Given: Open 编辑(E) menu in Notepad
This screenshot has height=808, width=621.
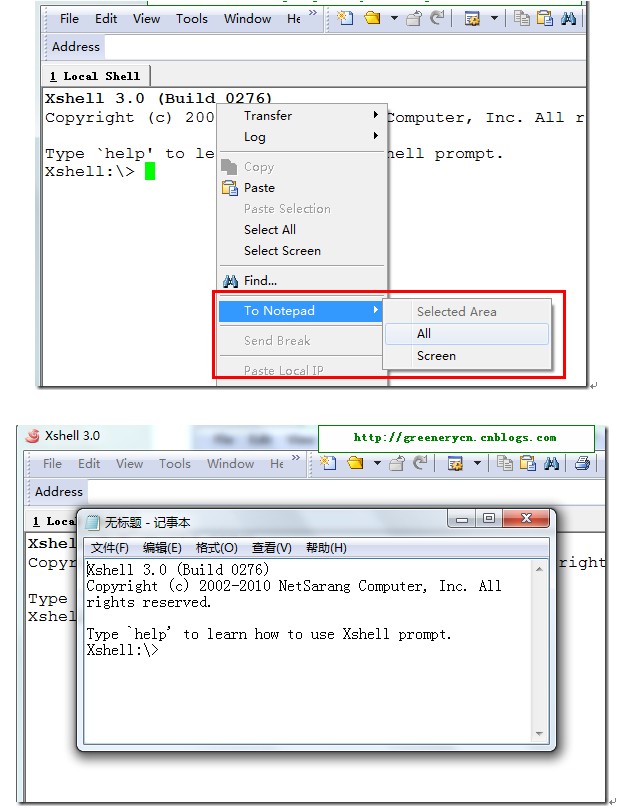Looking at the screenshot, I should [x=162, y=548].
